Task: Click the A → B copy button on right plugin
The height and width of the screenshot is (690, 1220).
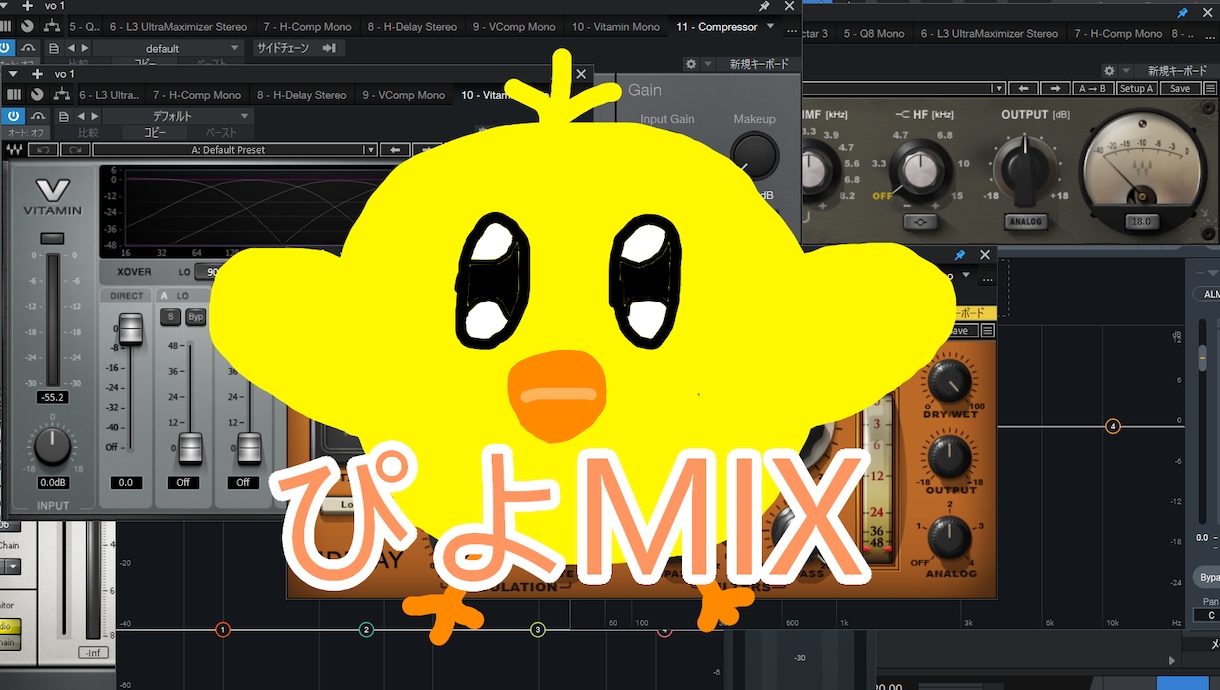Action: tap(1095, 89)
